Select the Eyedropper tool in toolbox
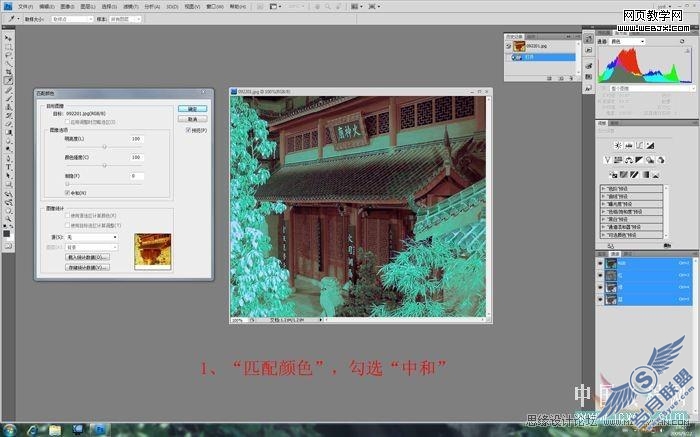700x437 pixels. pyautogui.click(x=8, y=81)
